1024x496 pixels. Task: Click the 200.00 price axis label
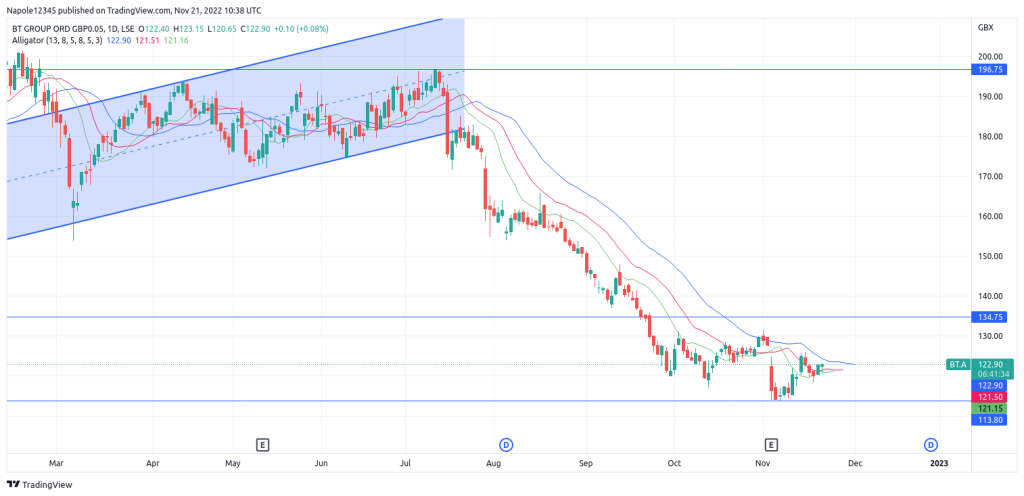pyautogui.click(x=989, y=57)
